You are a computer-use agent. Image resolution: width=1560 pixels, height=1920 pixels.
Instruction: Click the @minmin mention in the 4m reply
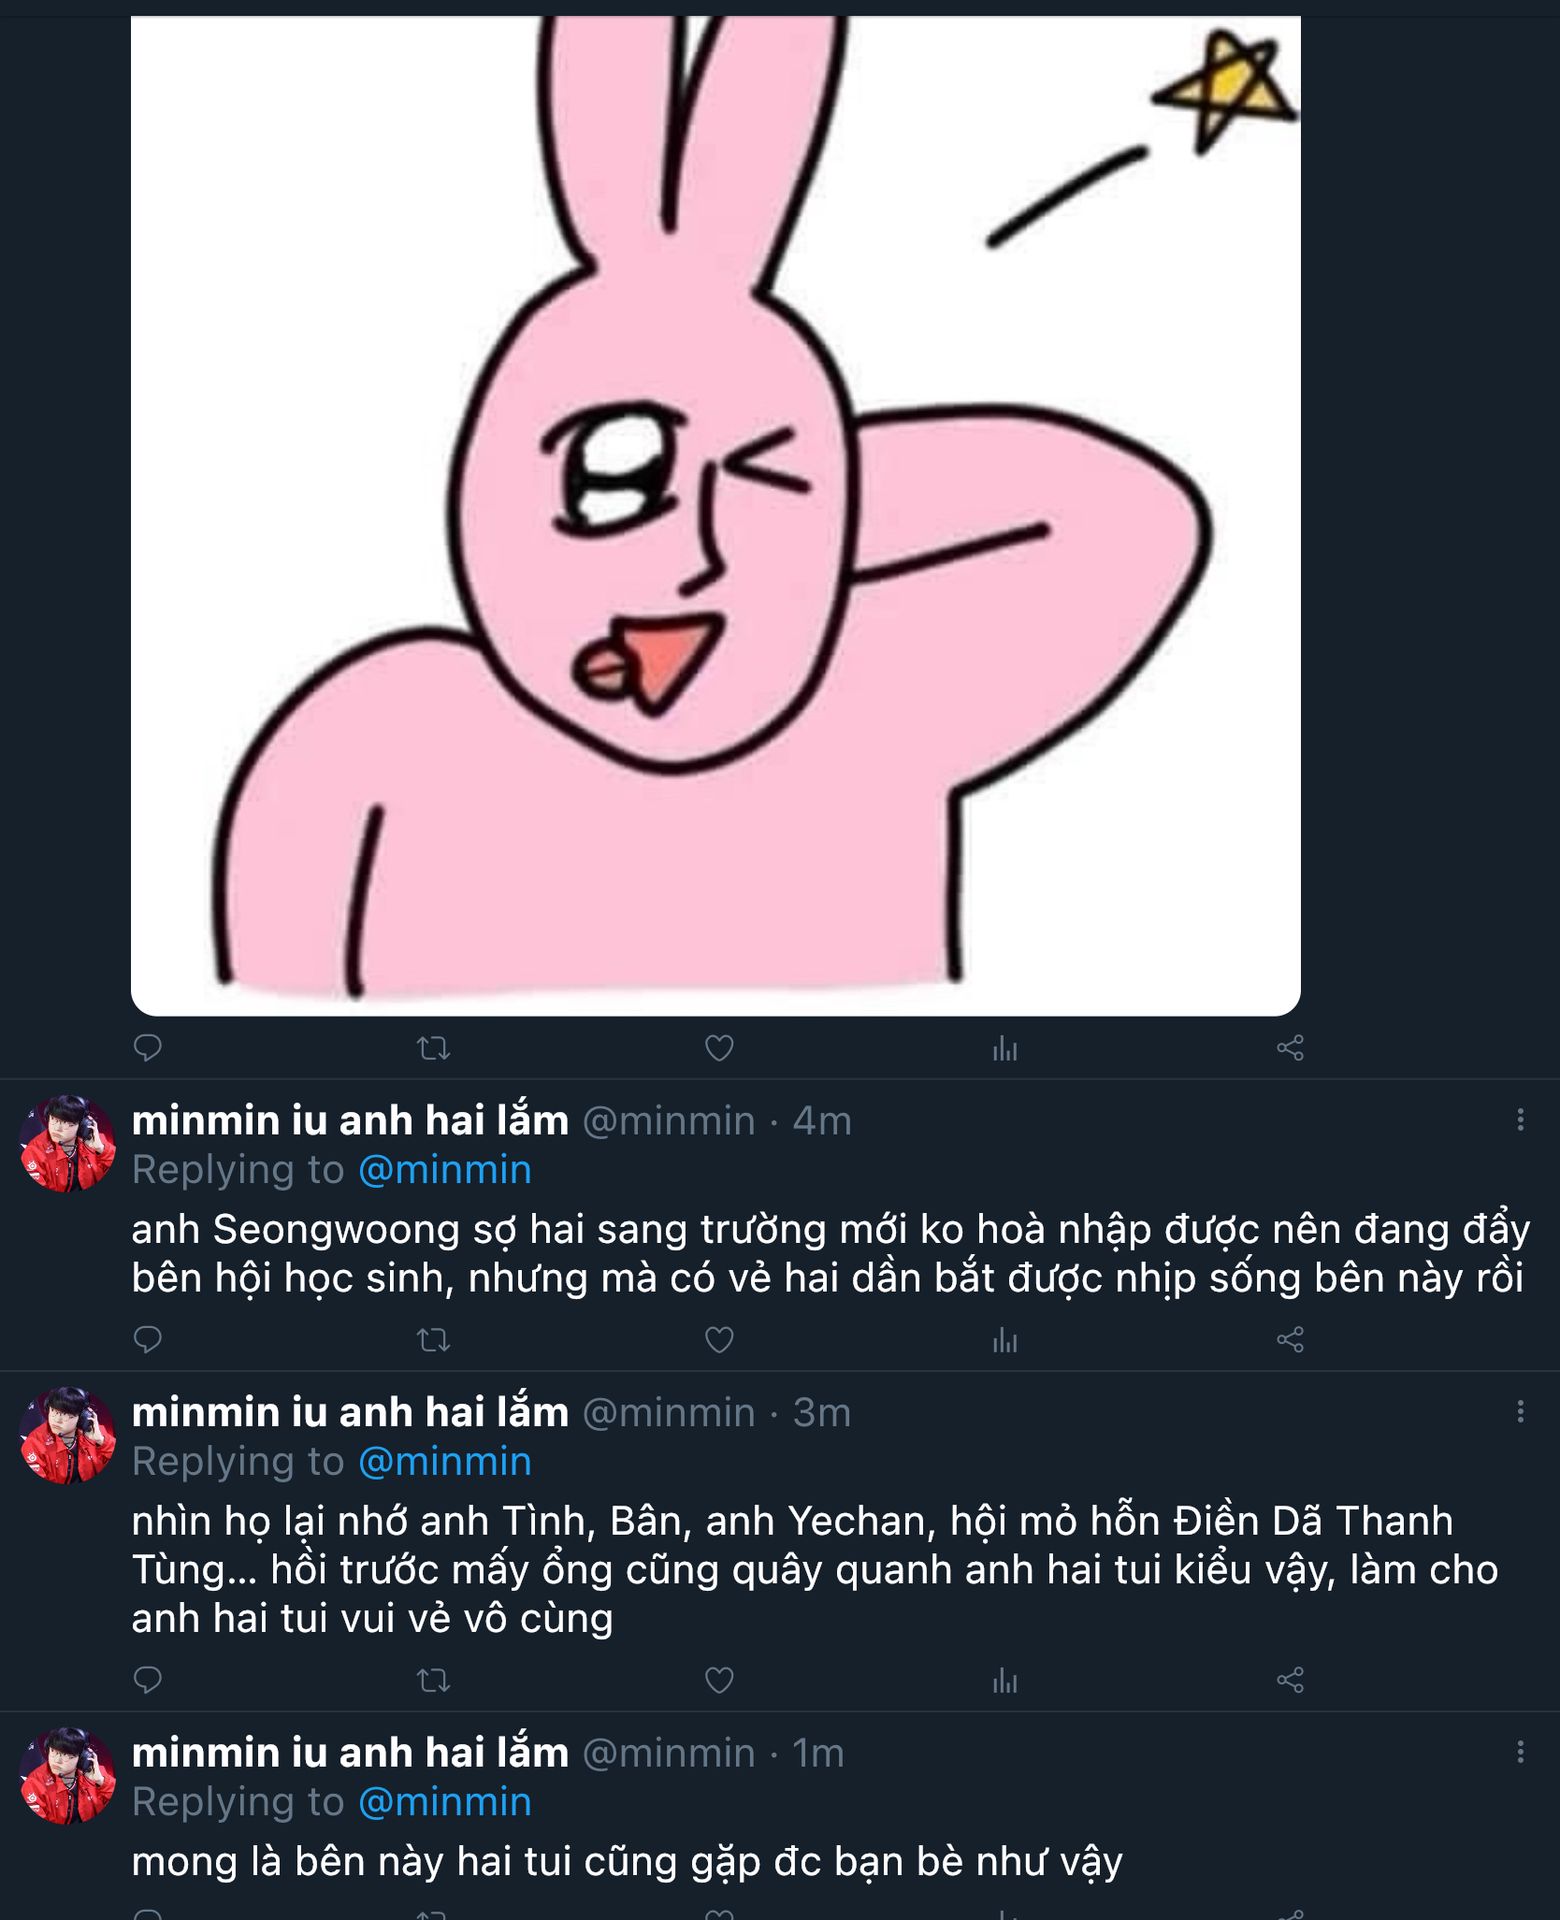pos(445,1170)
